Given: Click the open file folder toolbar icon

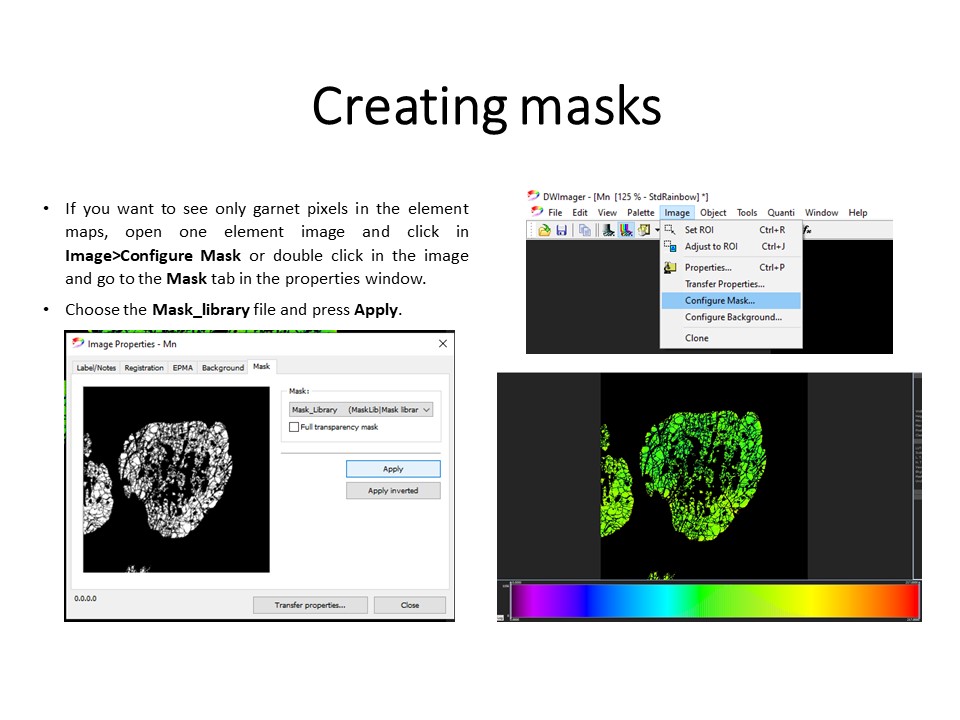Looking at the screenshot, I should 545,230.
